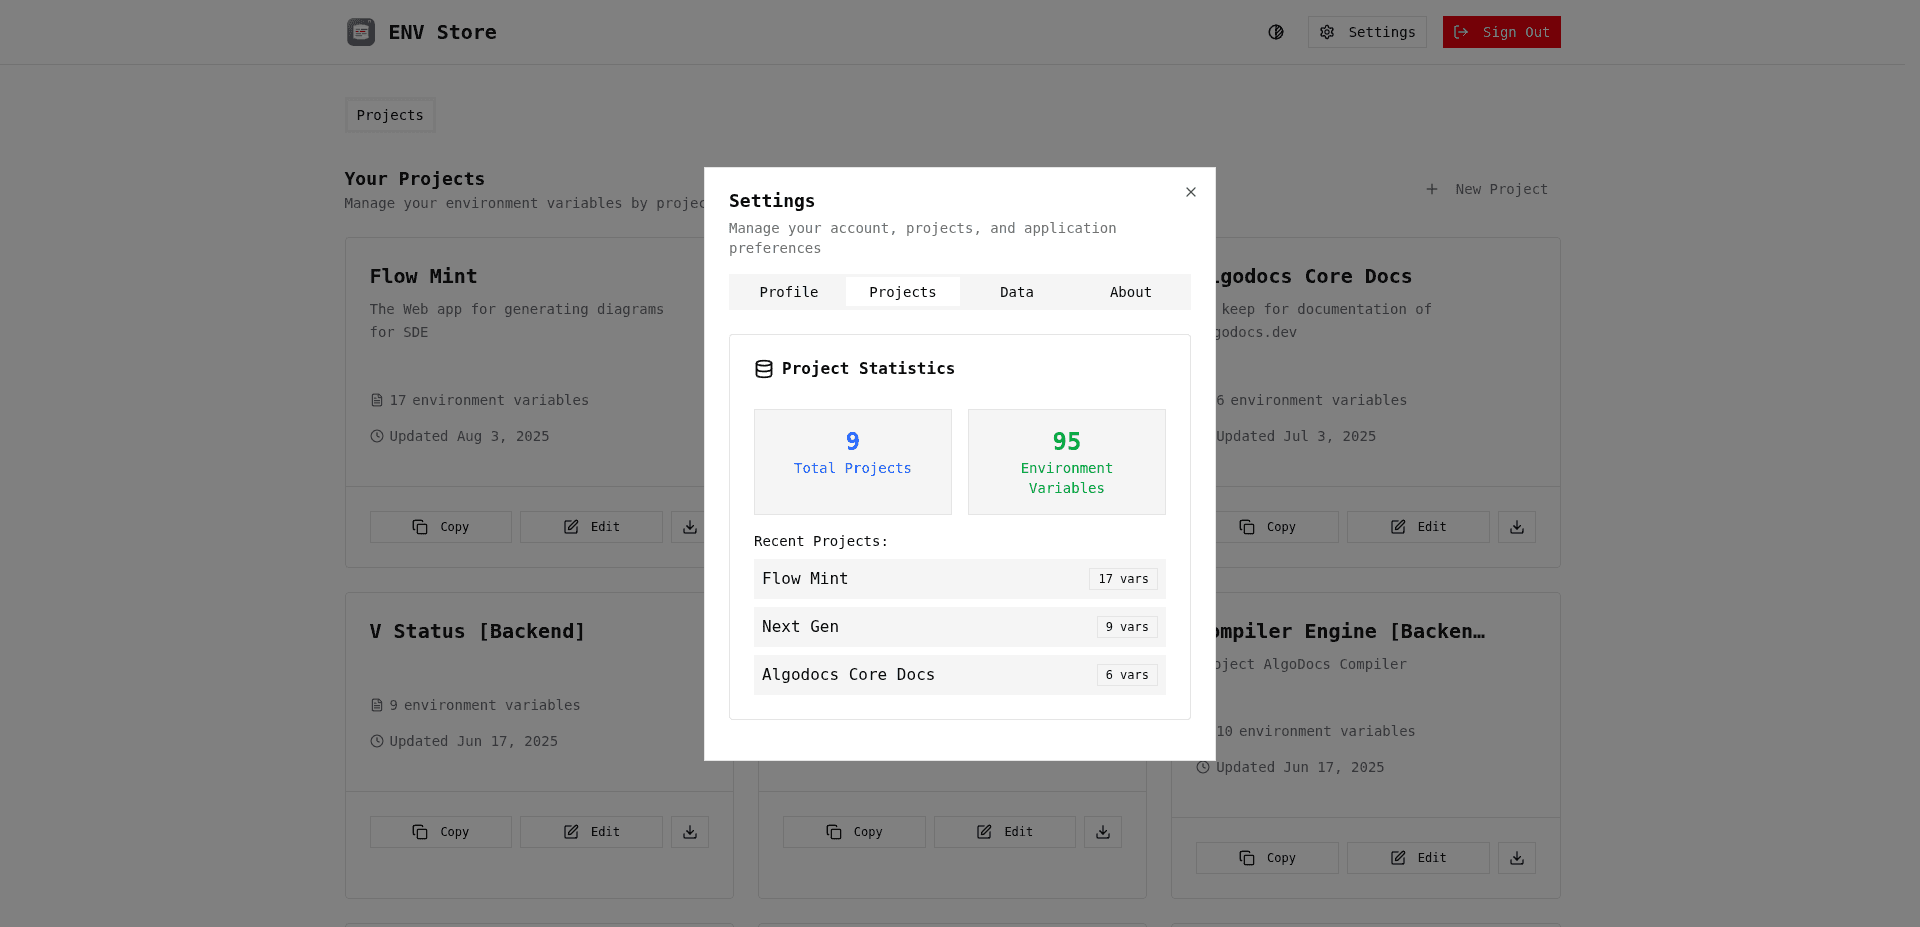The image size is (1920, 927).
Task: Edit the Algodocs Core Docs project
Action: pyautogui.click(x=1418, y=527)
